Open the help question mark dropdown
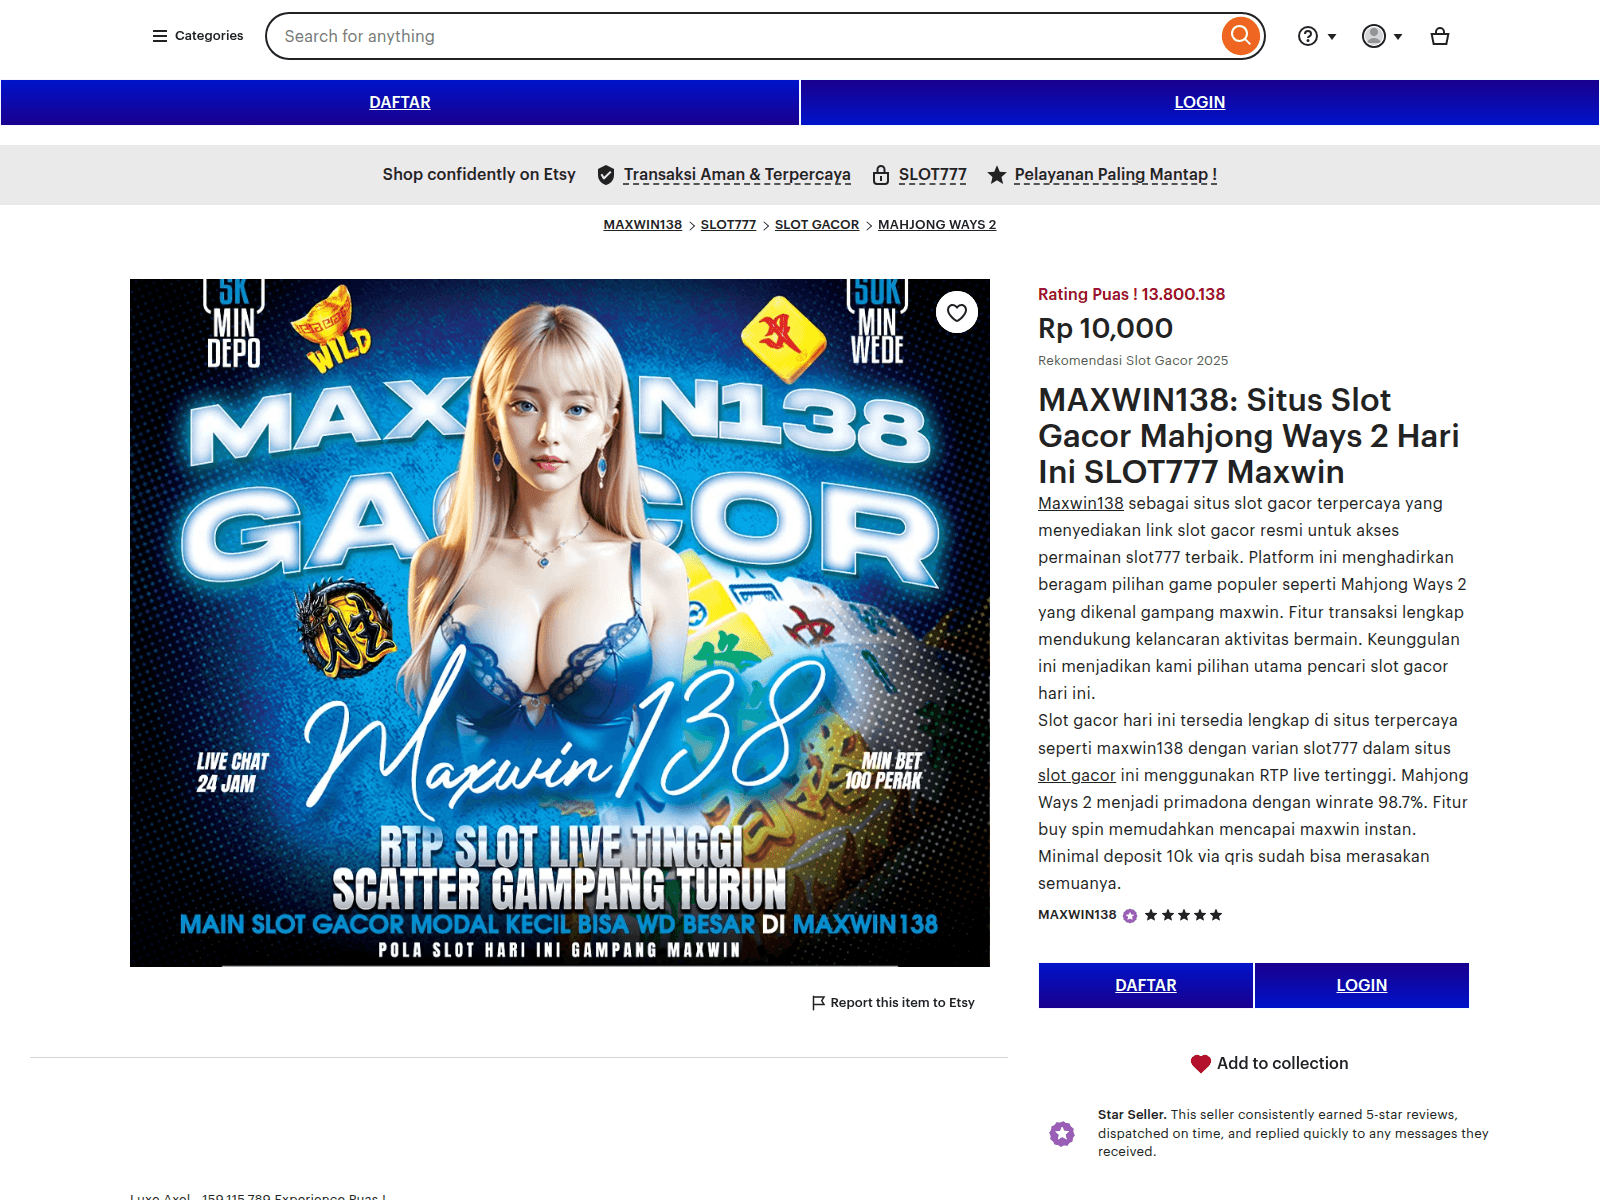This screenshot has height=1200, width=1600. 1317,36
